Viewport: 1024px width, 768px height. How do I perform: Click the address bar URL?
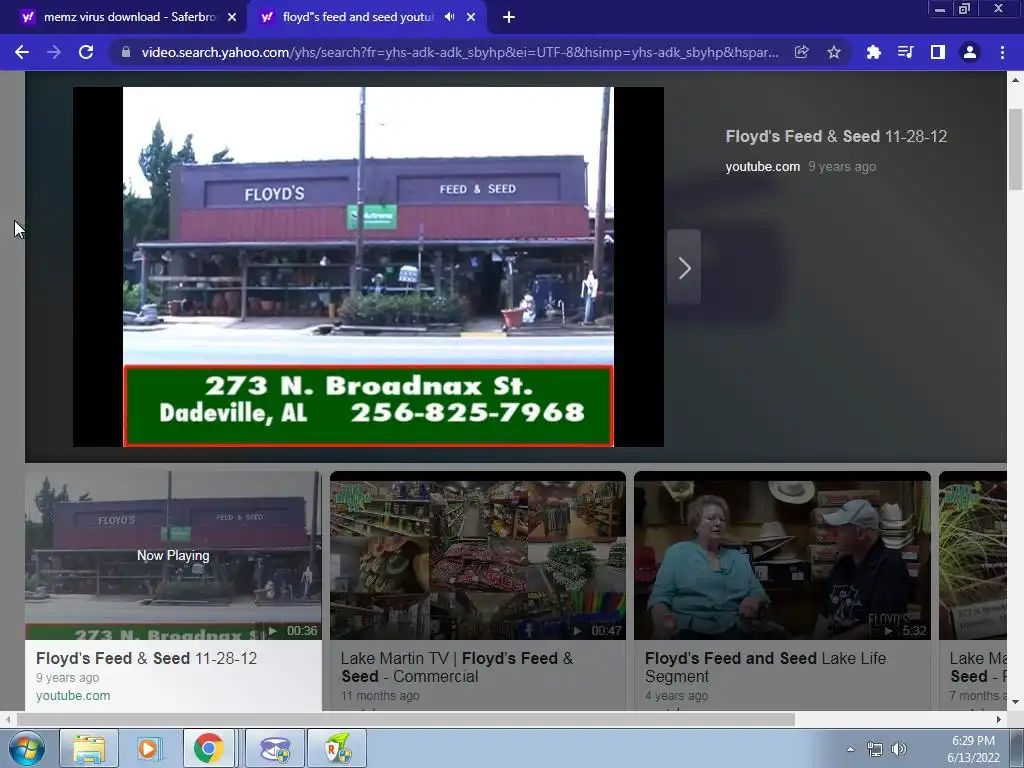tap(460, 52)
